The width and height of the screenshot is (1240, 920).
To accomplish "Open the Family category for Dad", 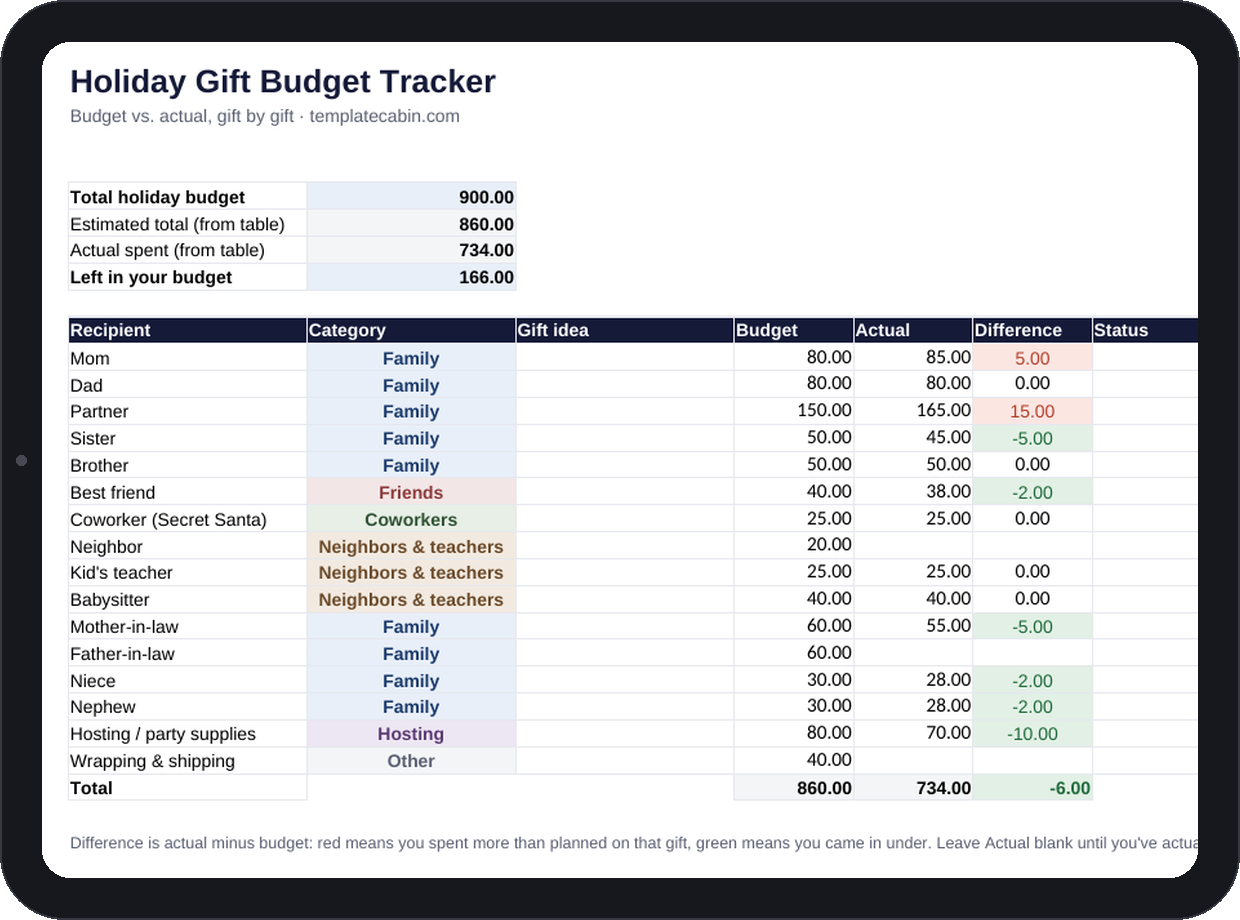I will coord(412,385).
